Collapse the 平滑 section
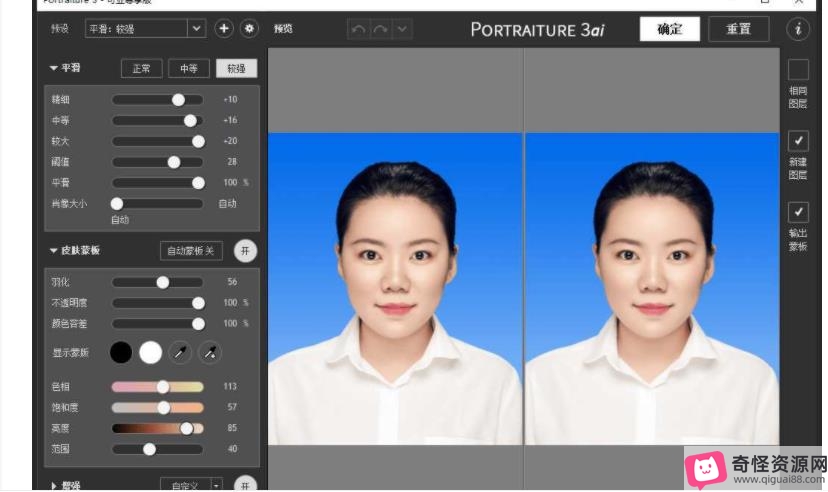The width and height of the screenshot is (828, 492). (x=54, y=69)
